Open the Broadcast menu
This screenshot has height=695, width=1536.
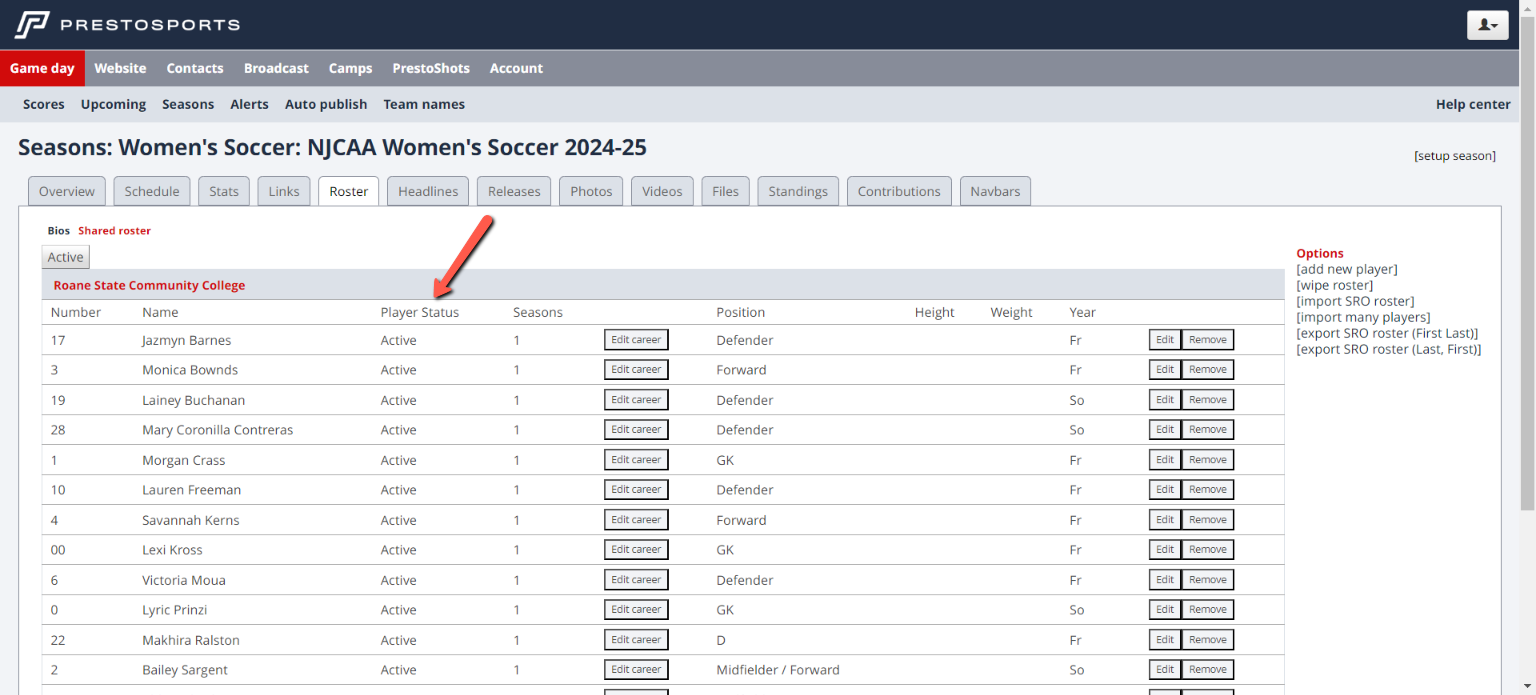click(x=276, y=68)
